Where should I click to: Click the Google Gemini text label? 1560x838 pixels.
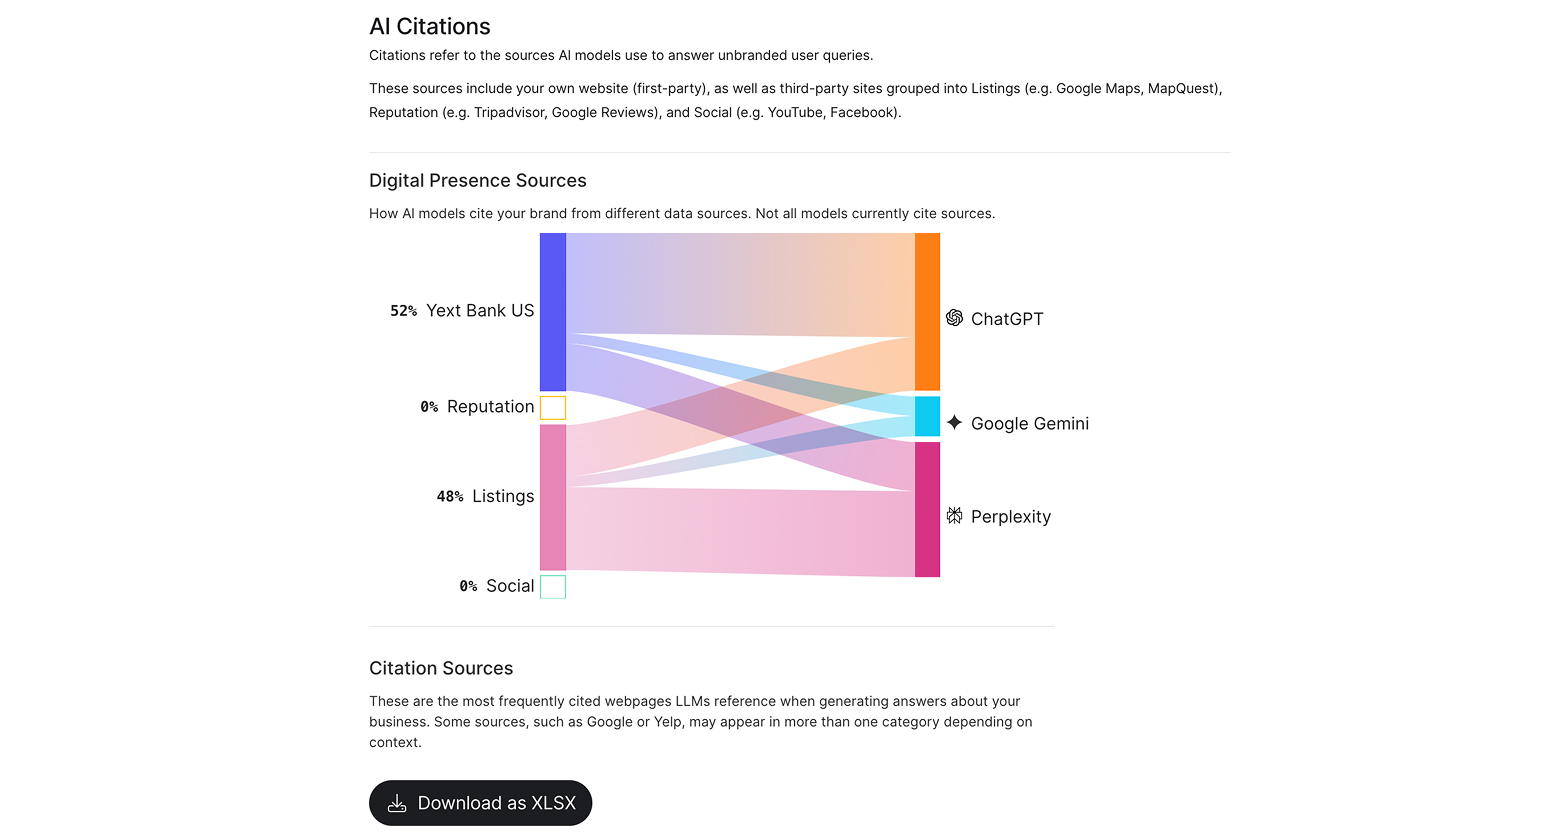click(1029, 424)
